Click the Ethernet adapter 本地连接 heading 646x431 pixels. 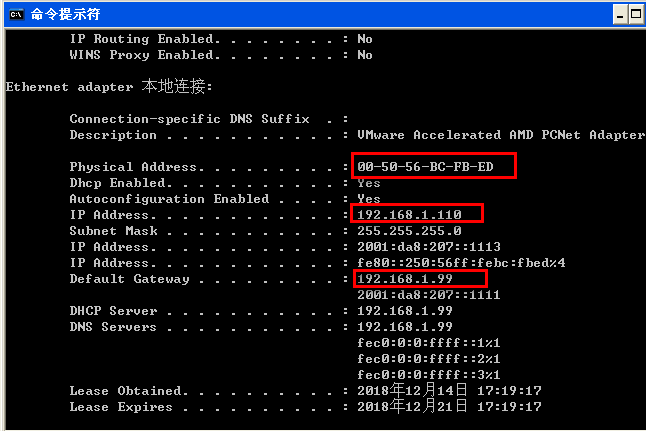pyautogui.click(x=109, y=87)
